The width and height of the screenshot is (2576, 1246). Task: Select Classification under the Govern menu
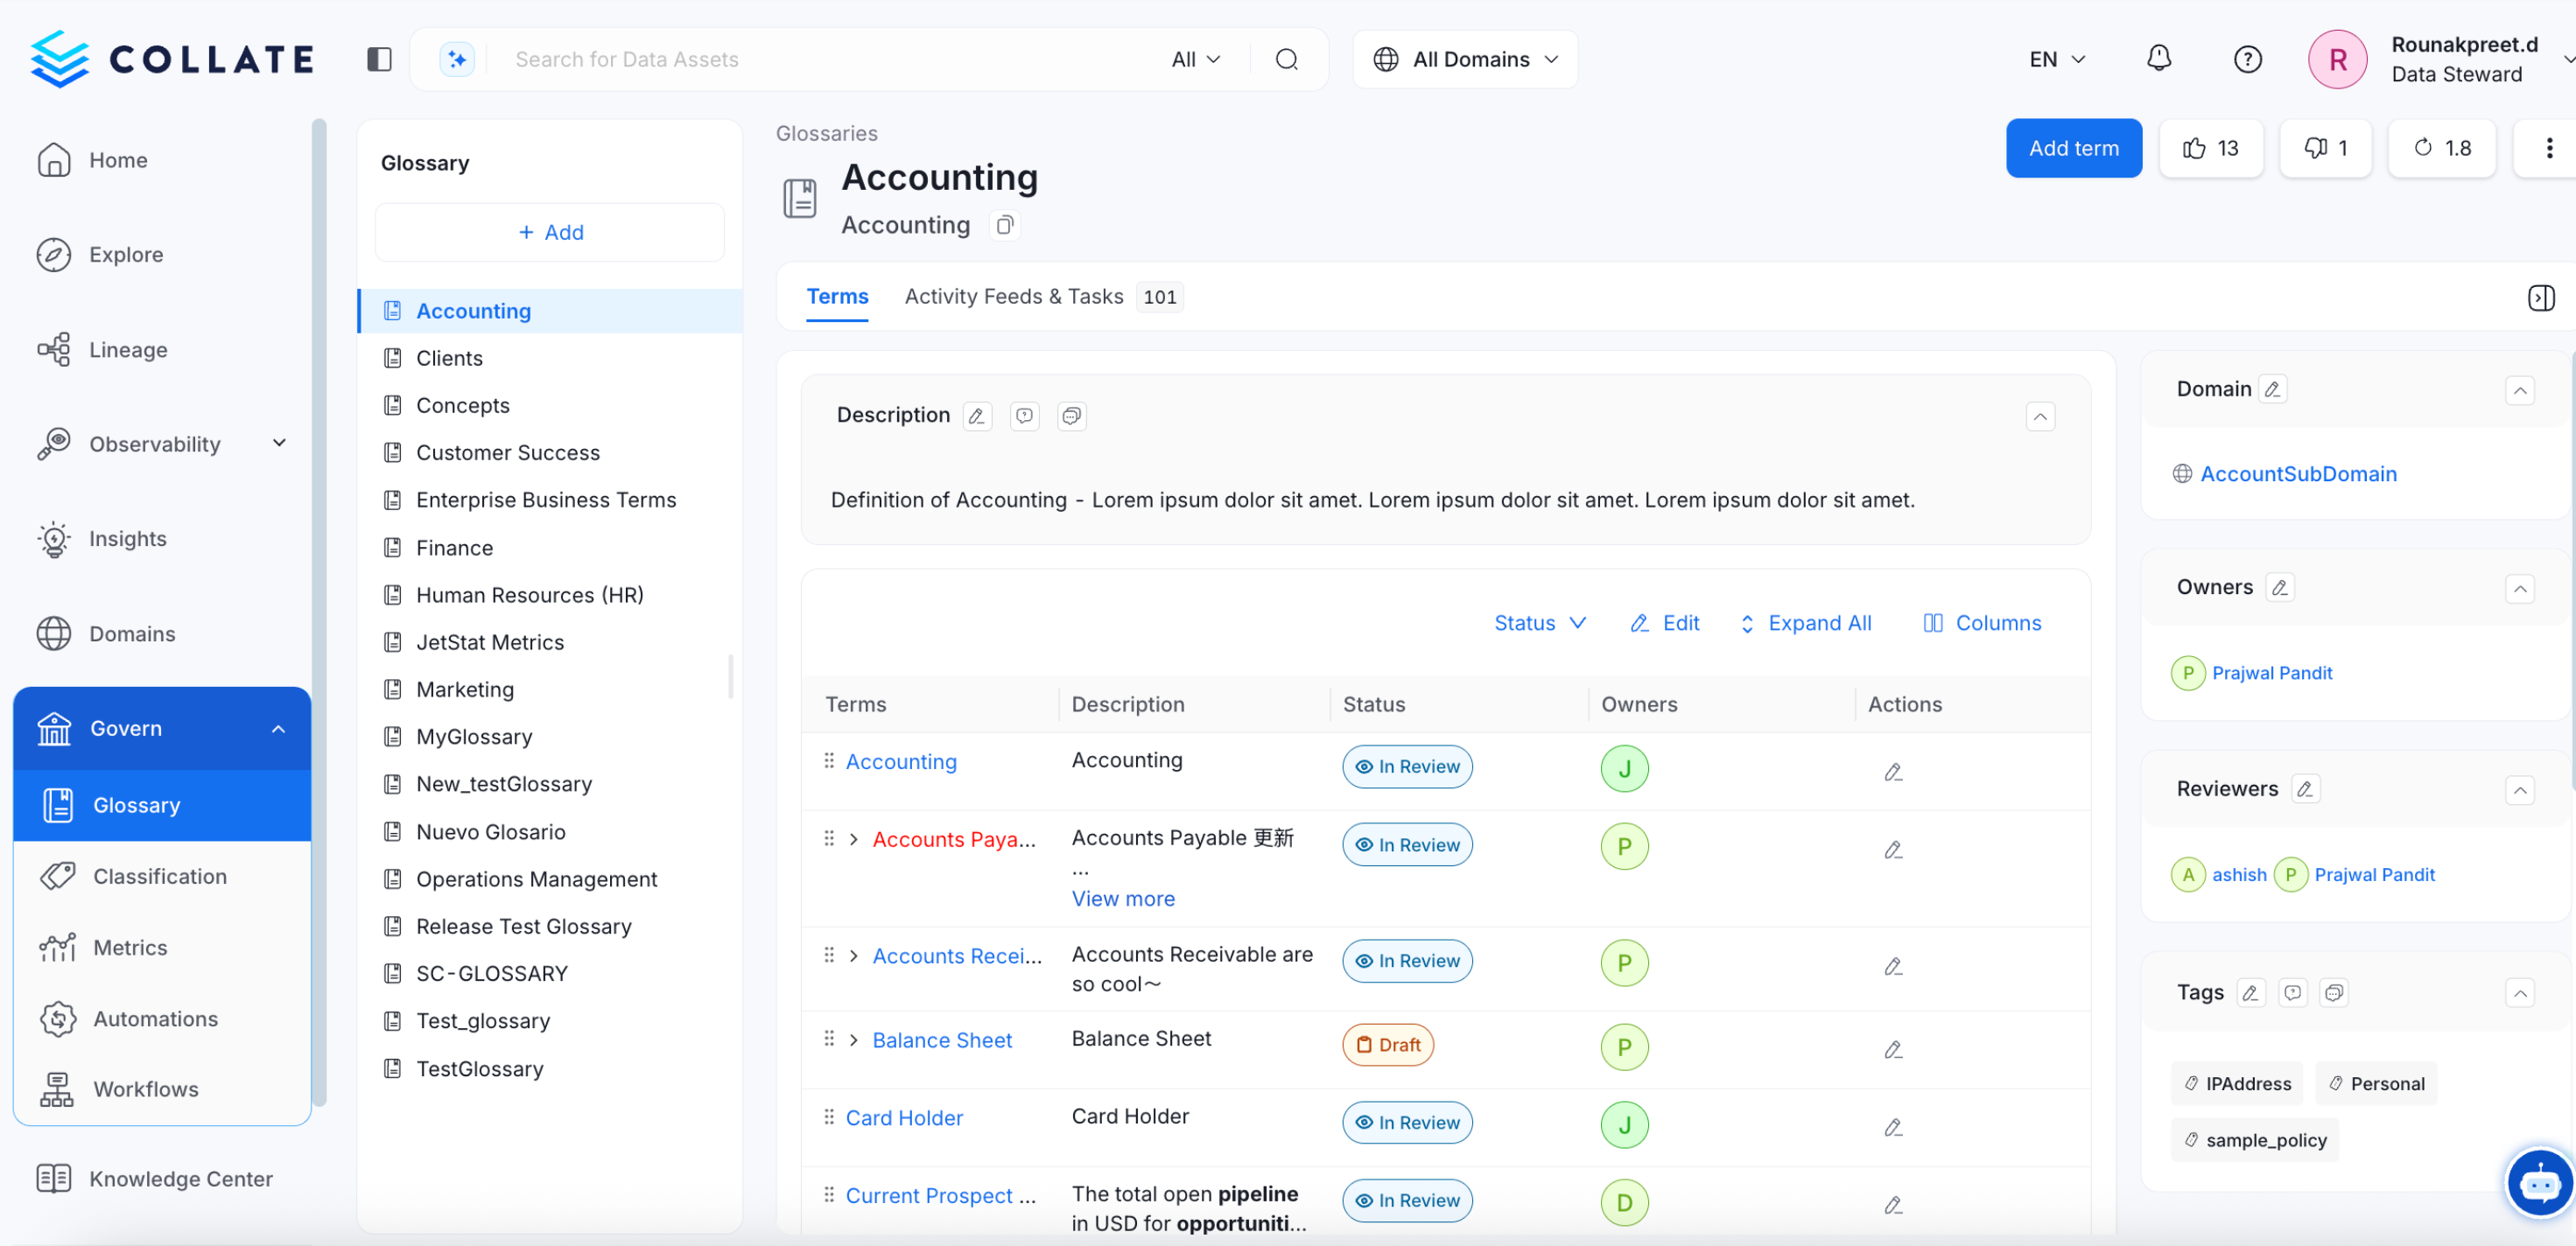(160, 875)
